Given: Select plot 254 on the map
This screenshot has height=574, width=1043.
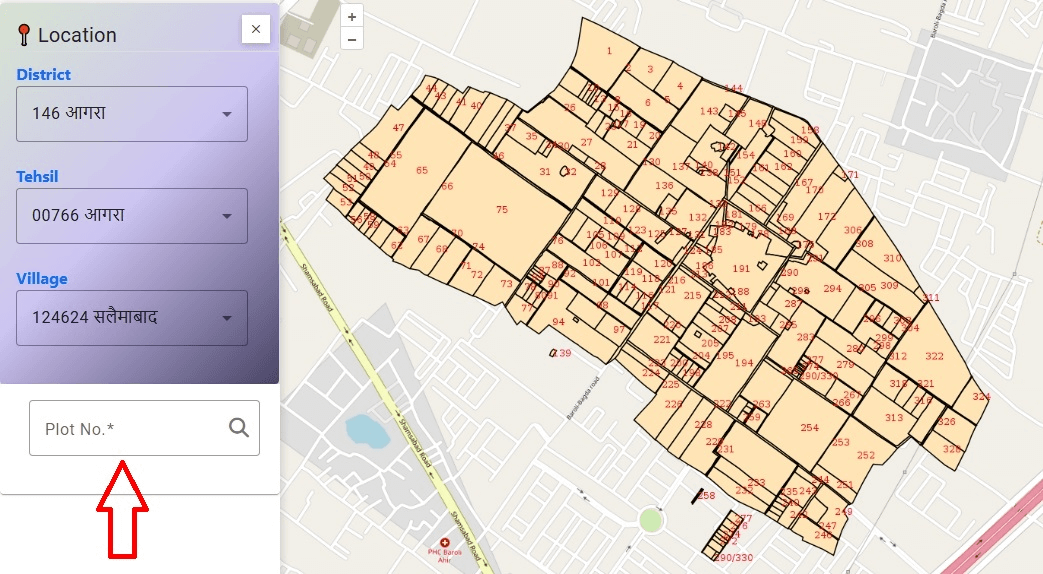Looking at the screenshot, I should click(809, 427).
